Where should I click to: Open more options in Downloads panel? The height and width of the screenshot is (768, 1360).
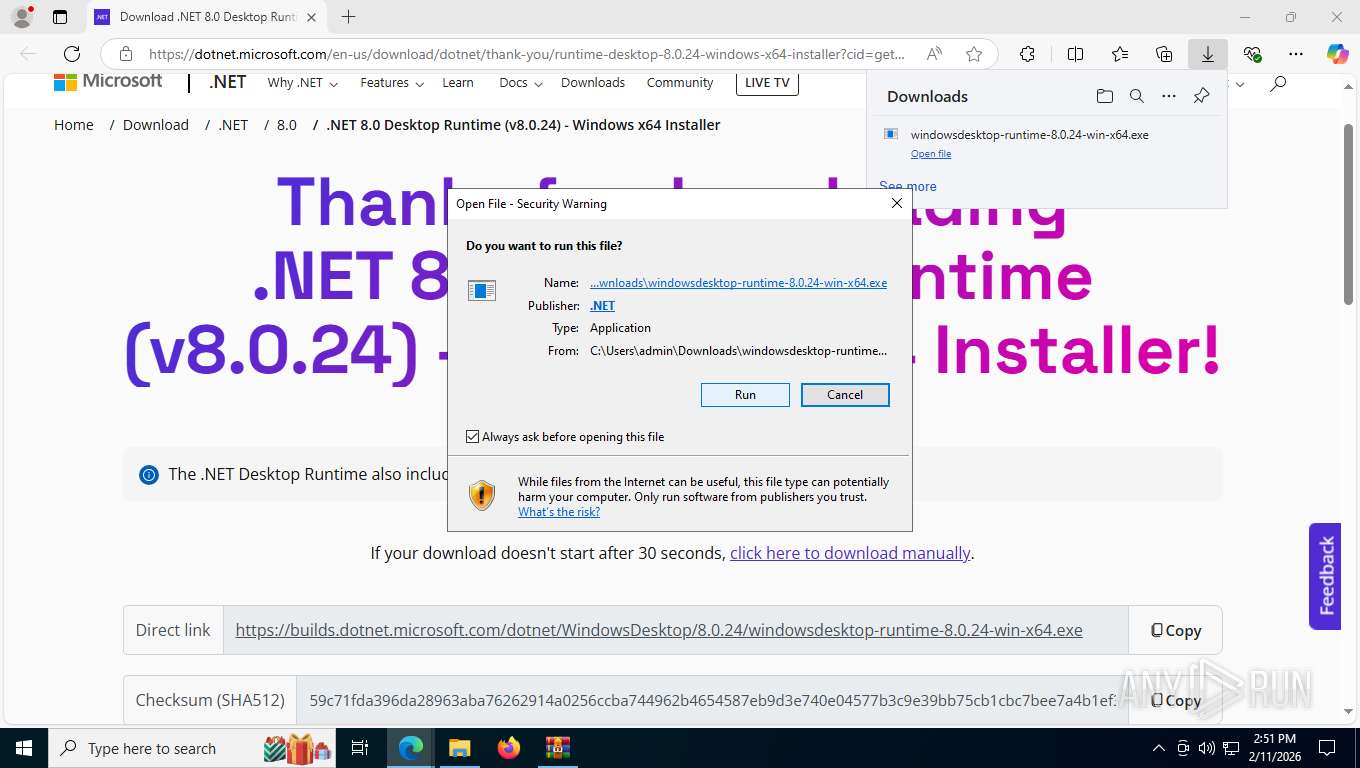[1168, 96]
